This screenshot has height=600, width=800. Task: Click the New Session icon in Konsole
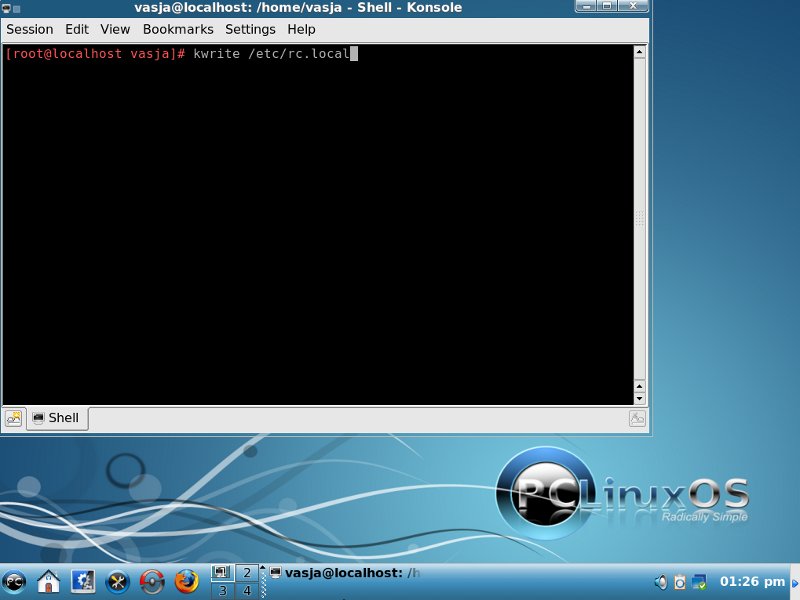pyautogui.click(x=13, y=419)
